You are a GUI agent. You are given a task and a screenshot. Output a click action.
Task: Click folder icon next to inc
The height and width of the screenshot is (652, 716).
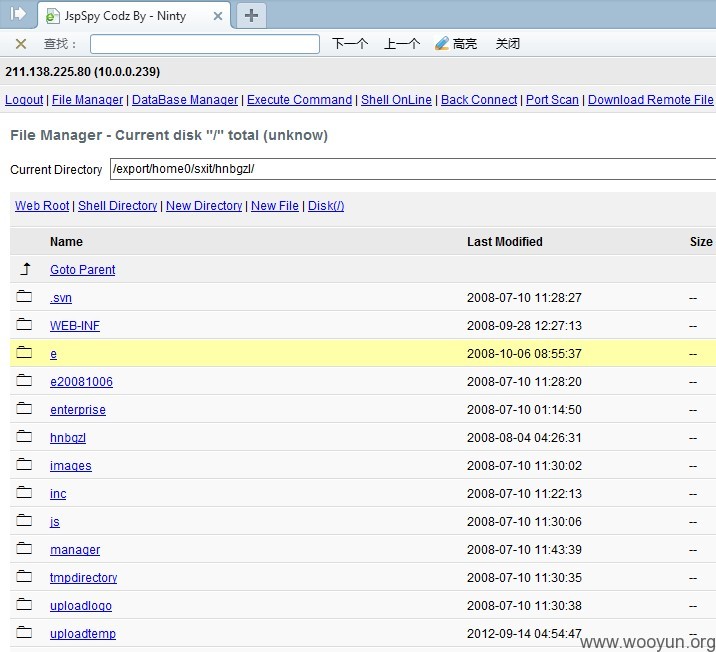point(24,492)
